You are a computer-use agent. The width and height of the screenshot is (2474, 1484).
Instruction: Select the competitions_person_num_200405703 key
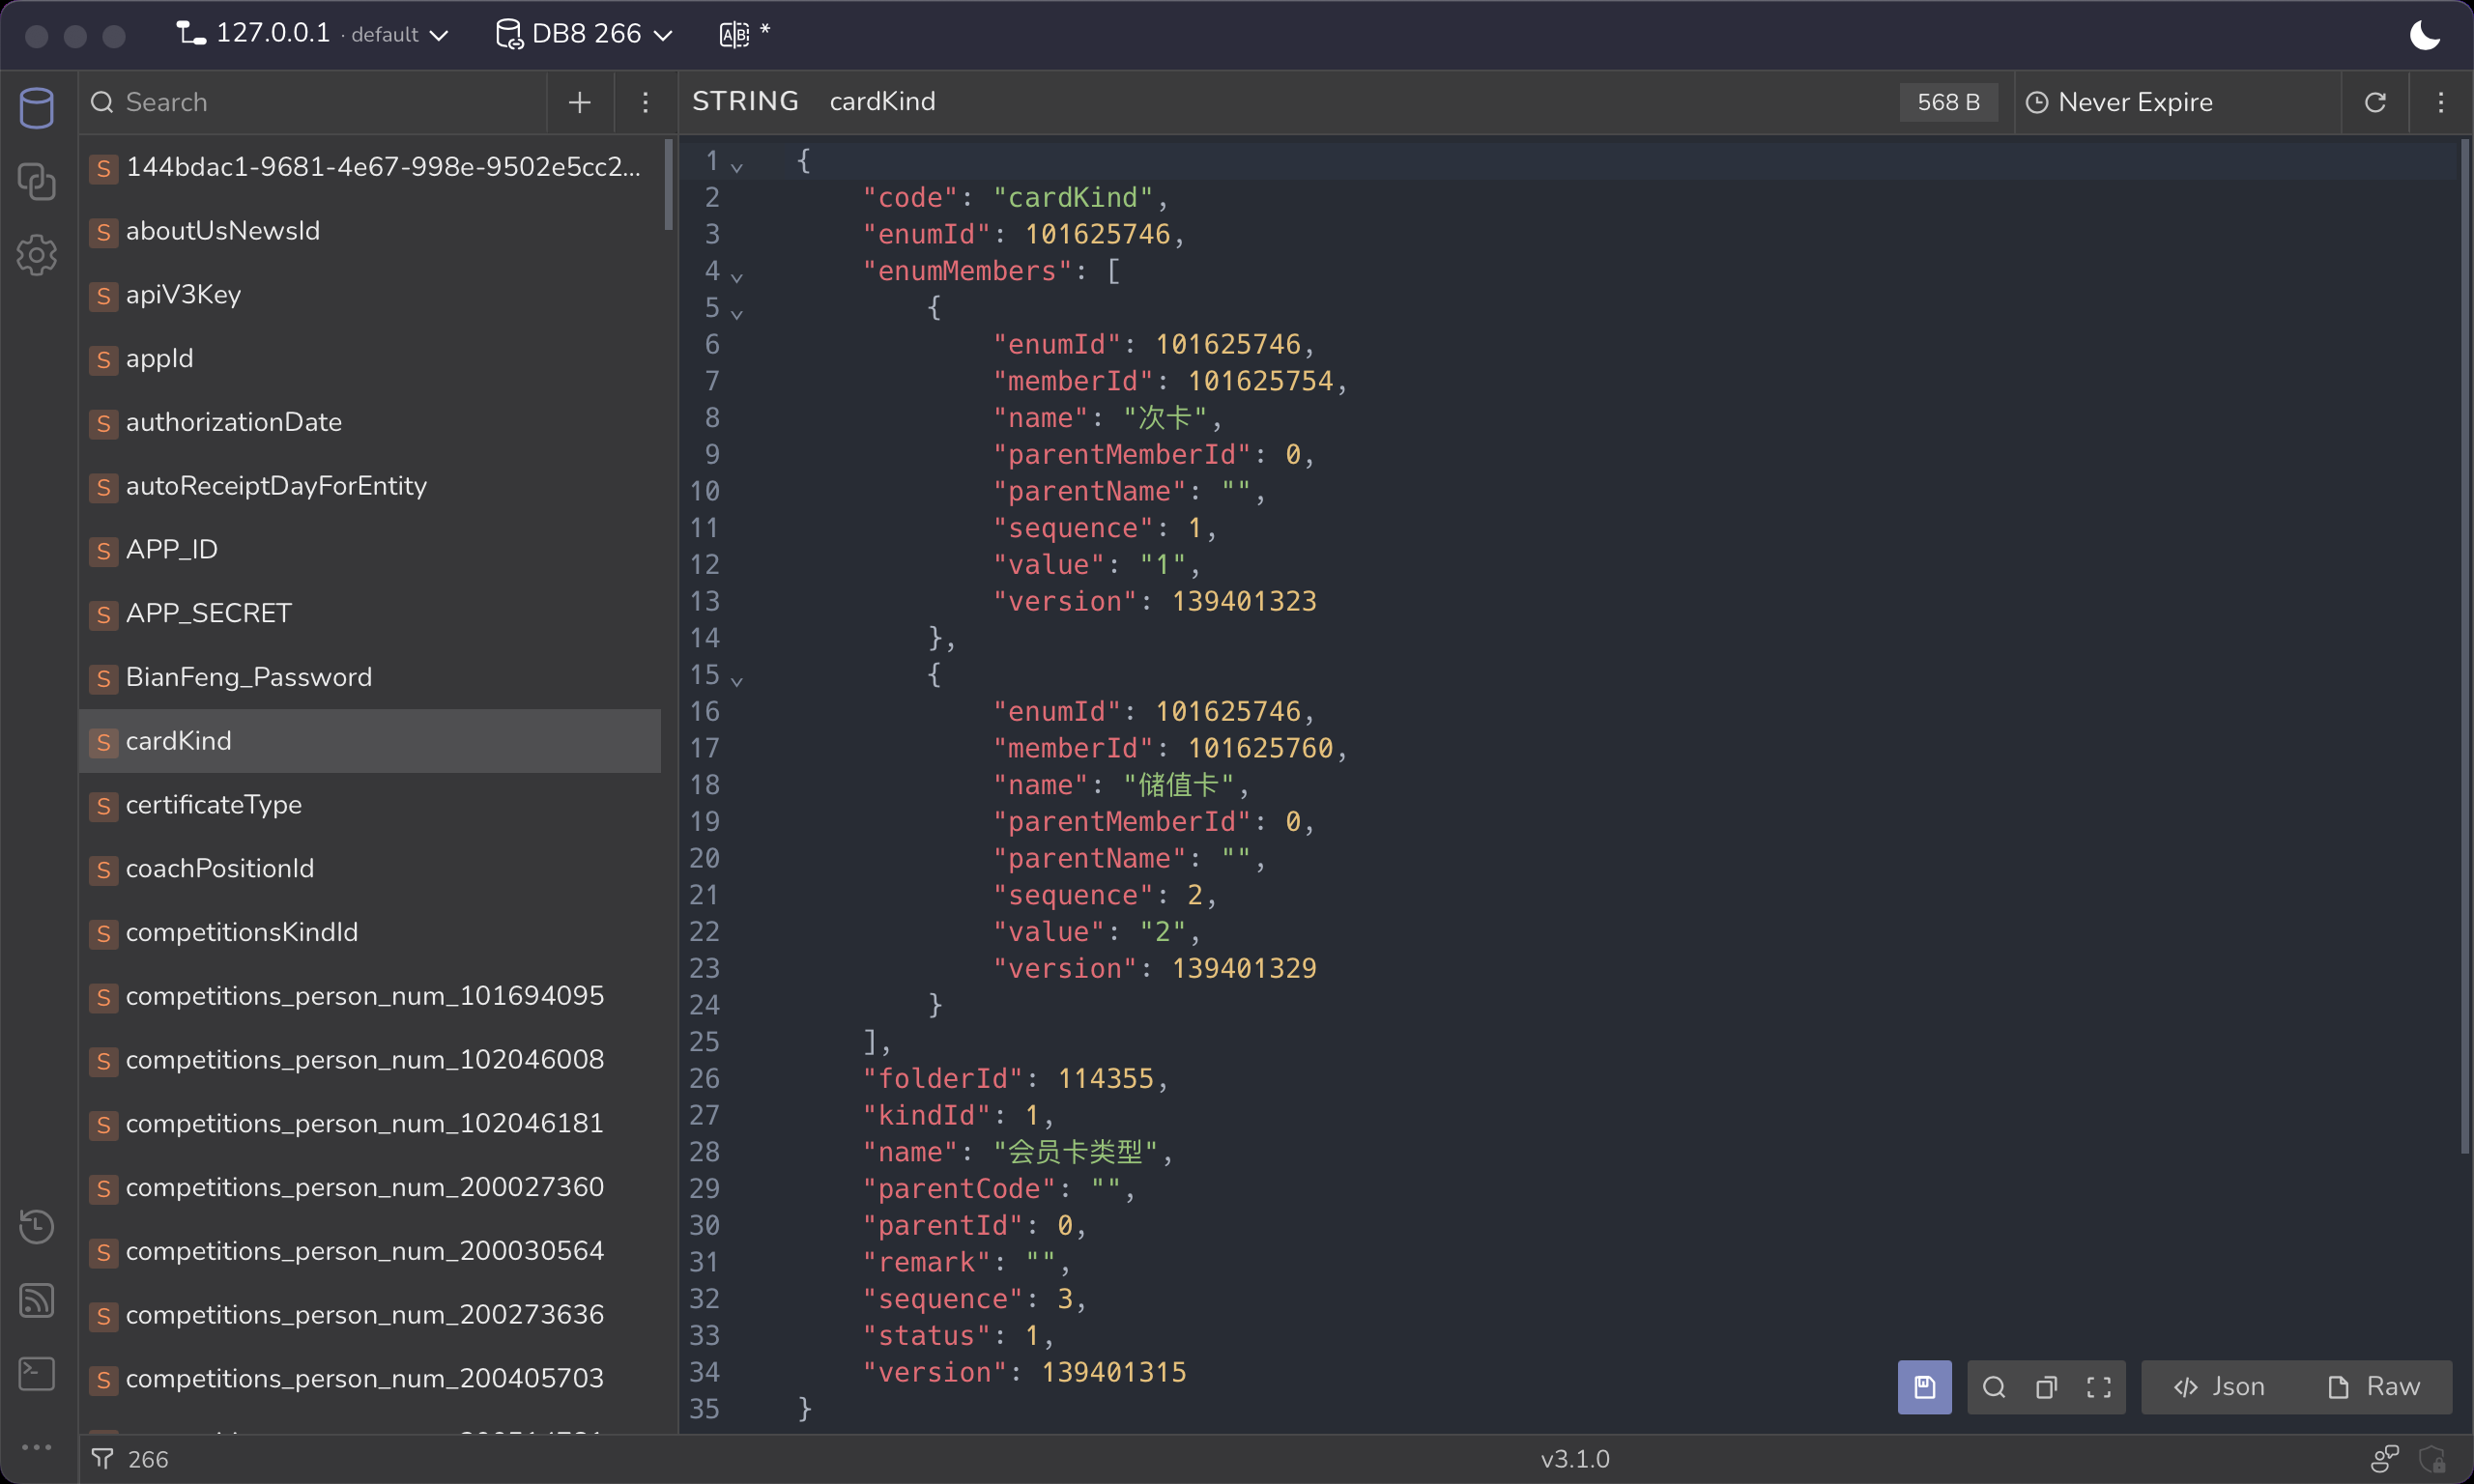[x=370, y=1378]
